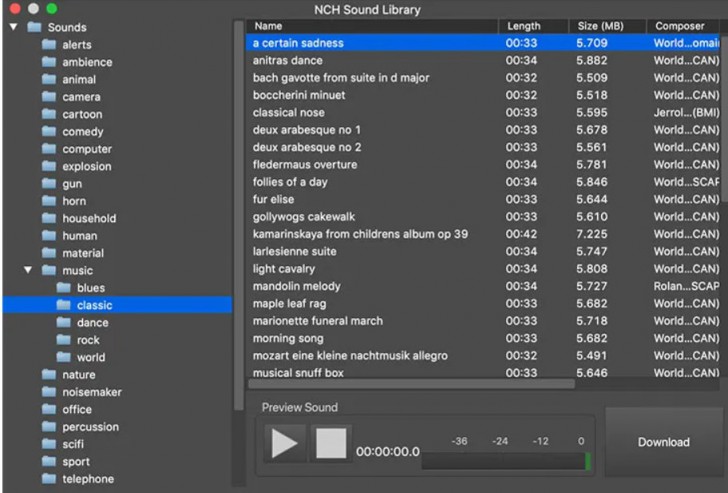The height and width of the screenshot is (493, 728).
Task: Click the animal folder icon
Action: tap(49, 79)
